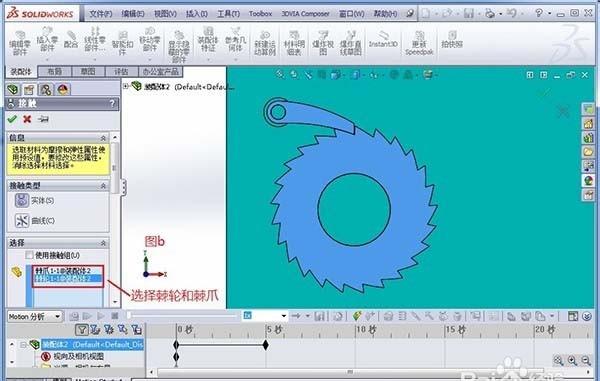Select the 配合 mate tool
Image resolution: width=600 pixels, height=381 pixels.
click(x=71, y=40)
